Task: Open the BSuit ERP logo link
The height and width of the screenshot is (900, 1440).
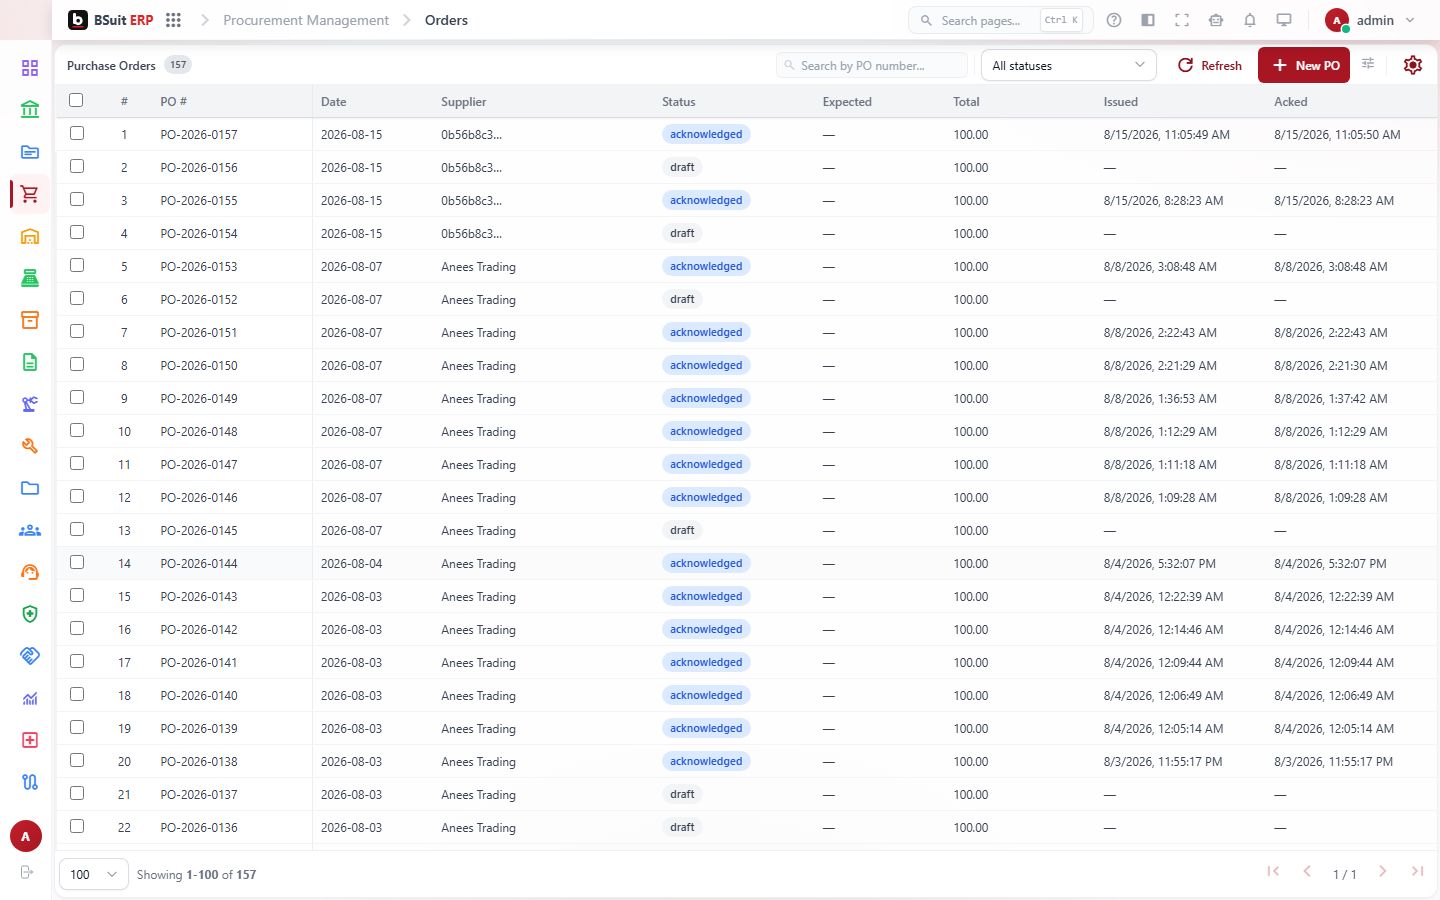Action: [111, 20]
